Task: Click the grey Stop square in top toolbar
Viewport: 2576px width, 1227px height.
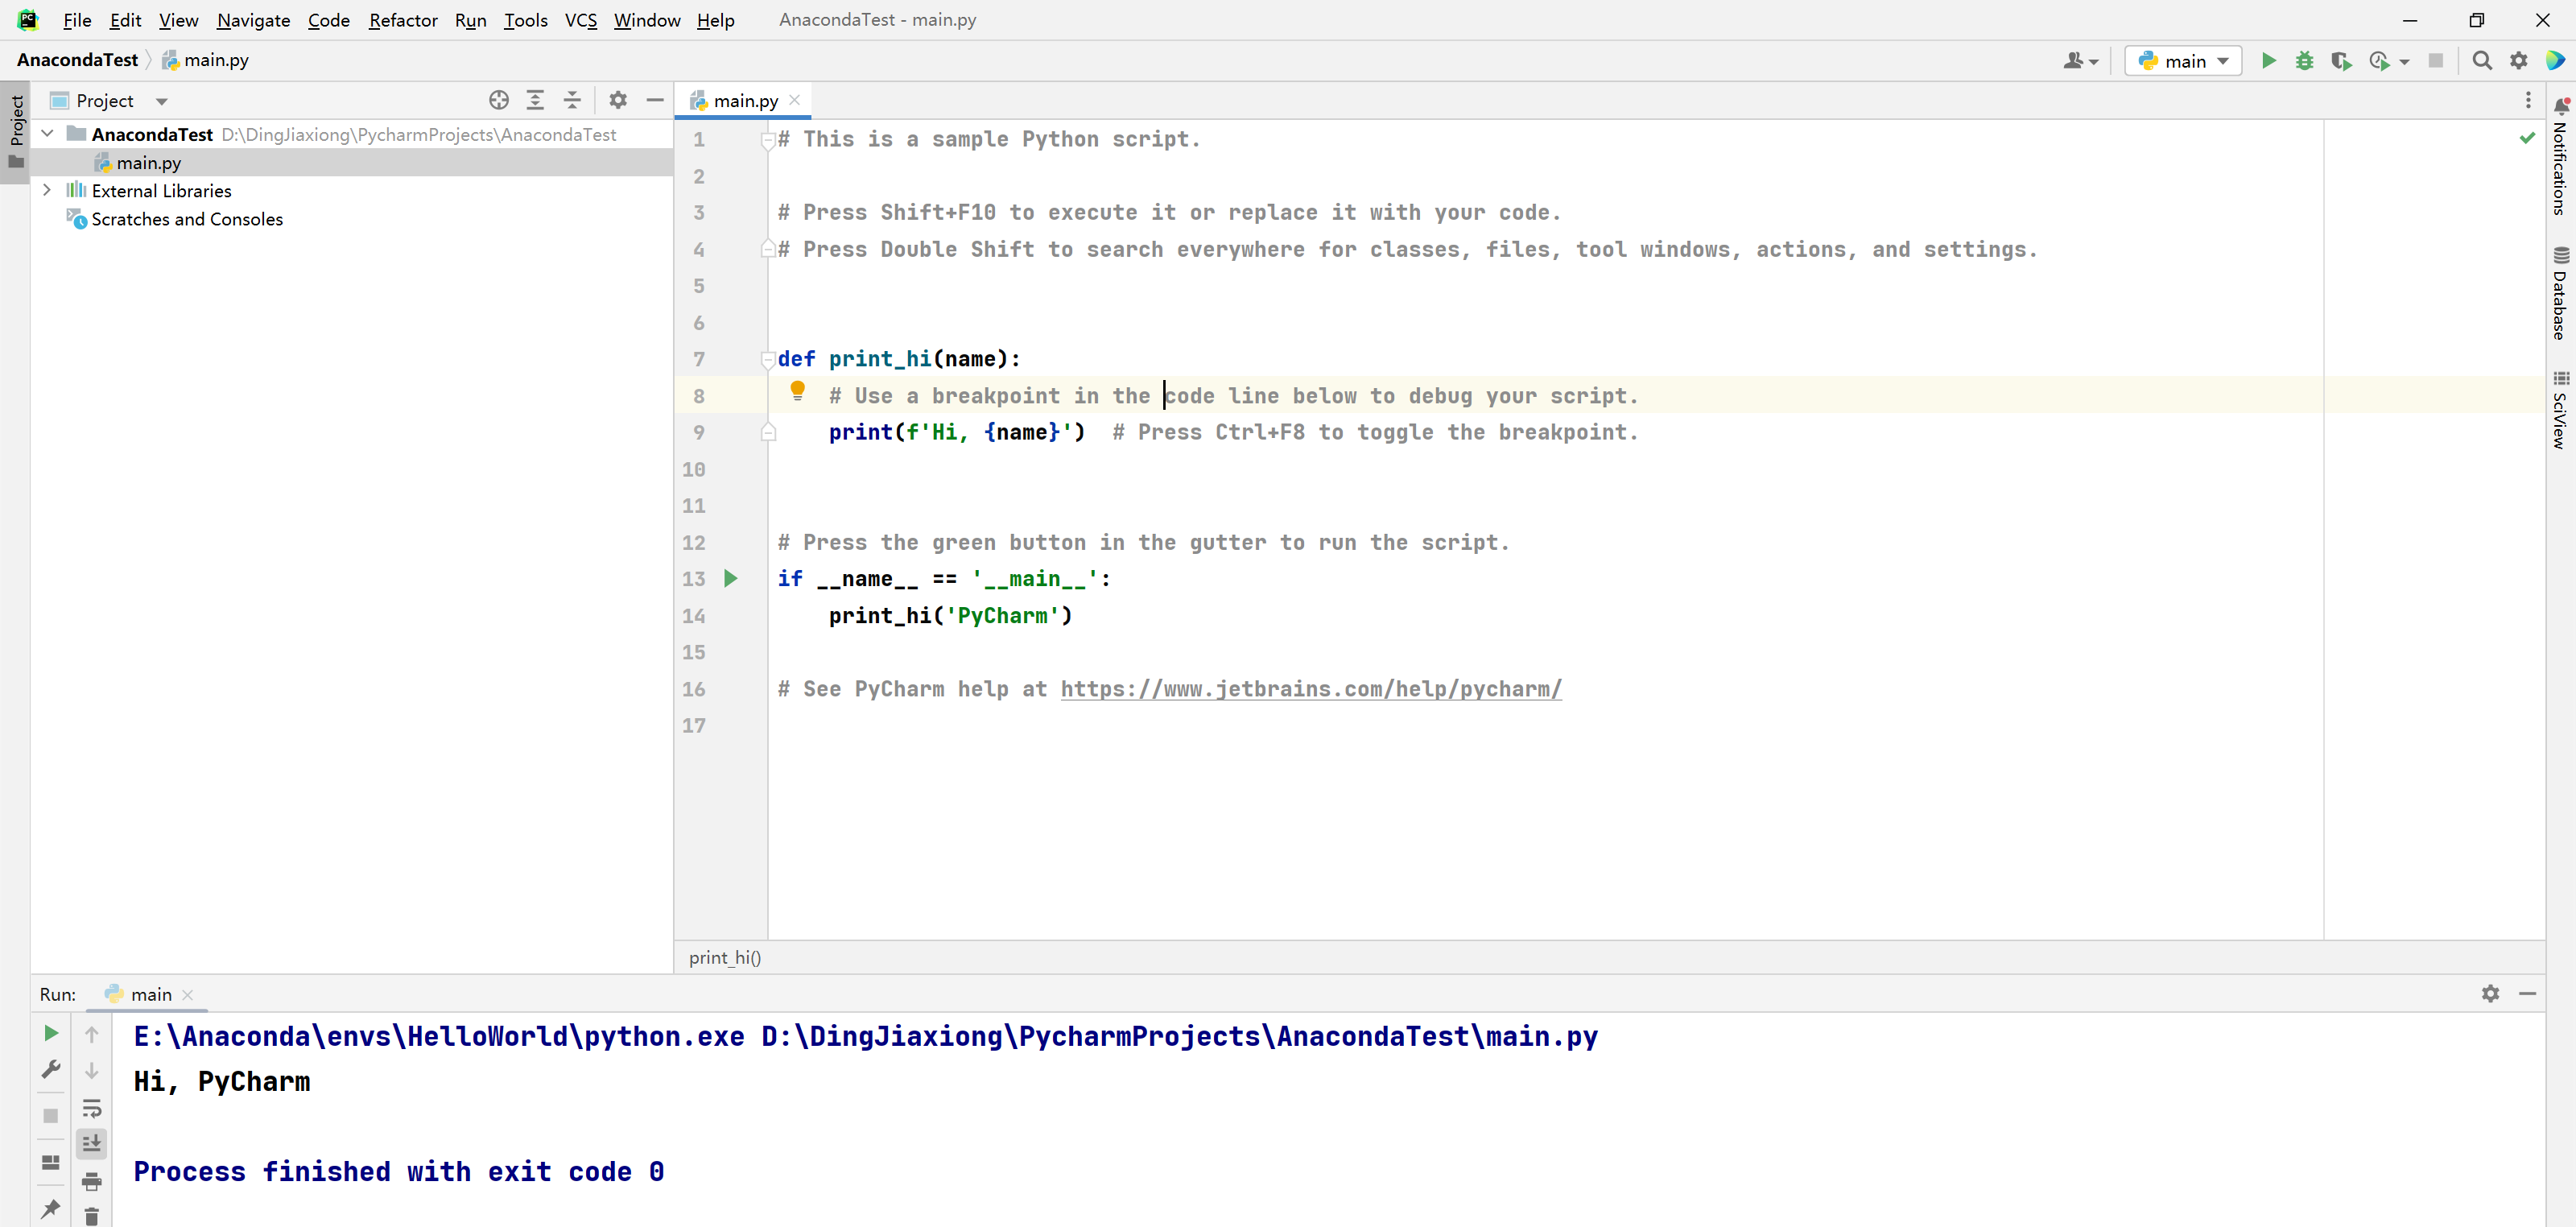Action: tap(2435, 61)
